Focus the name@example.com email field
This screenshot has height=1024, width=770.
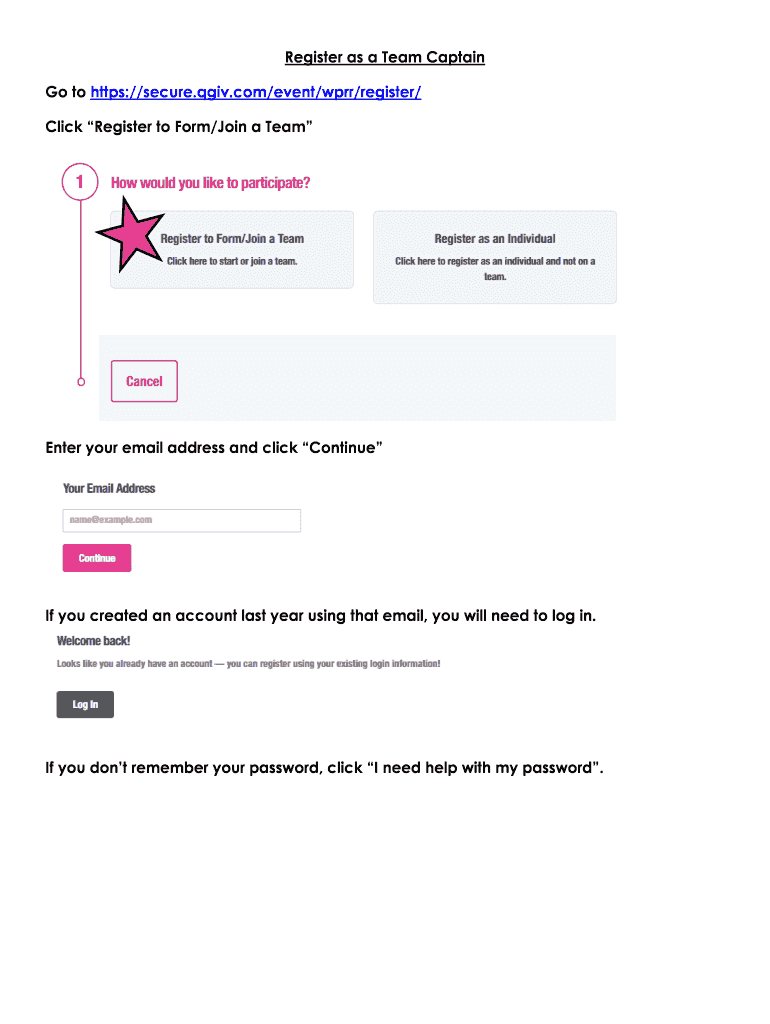click(181, 520)
